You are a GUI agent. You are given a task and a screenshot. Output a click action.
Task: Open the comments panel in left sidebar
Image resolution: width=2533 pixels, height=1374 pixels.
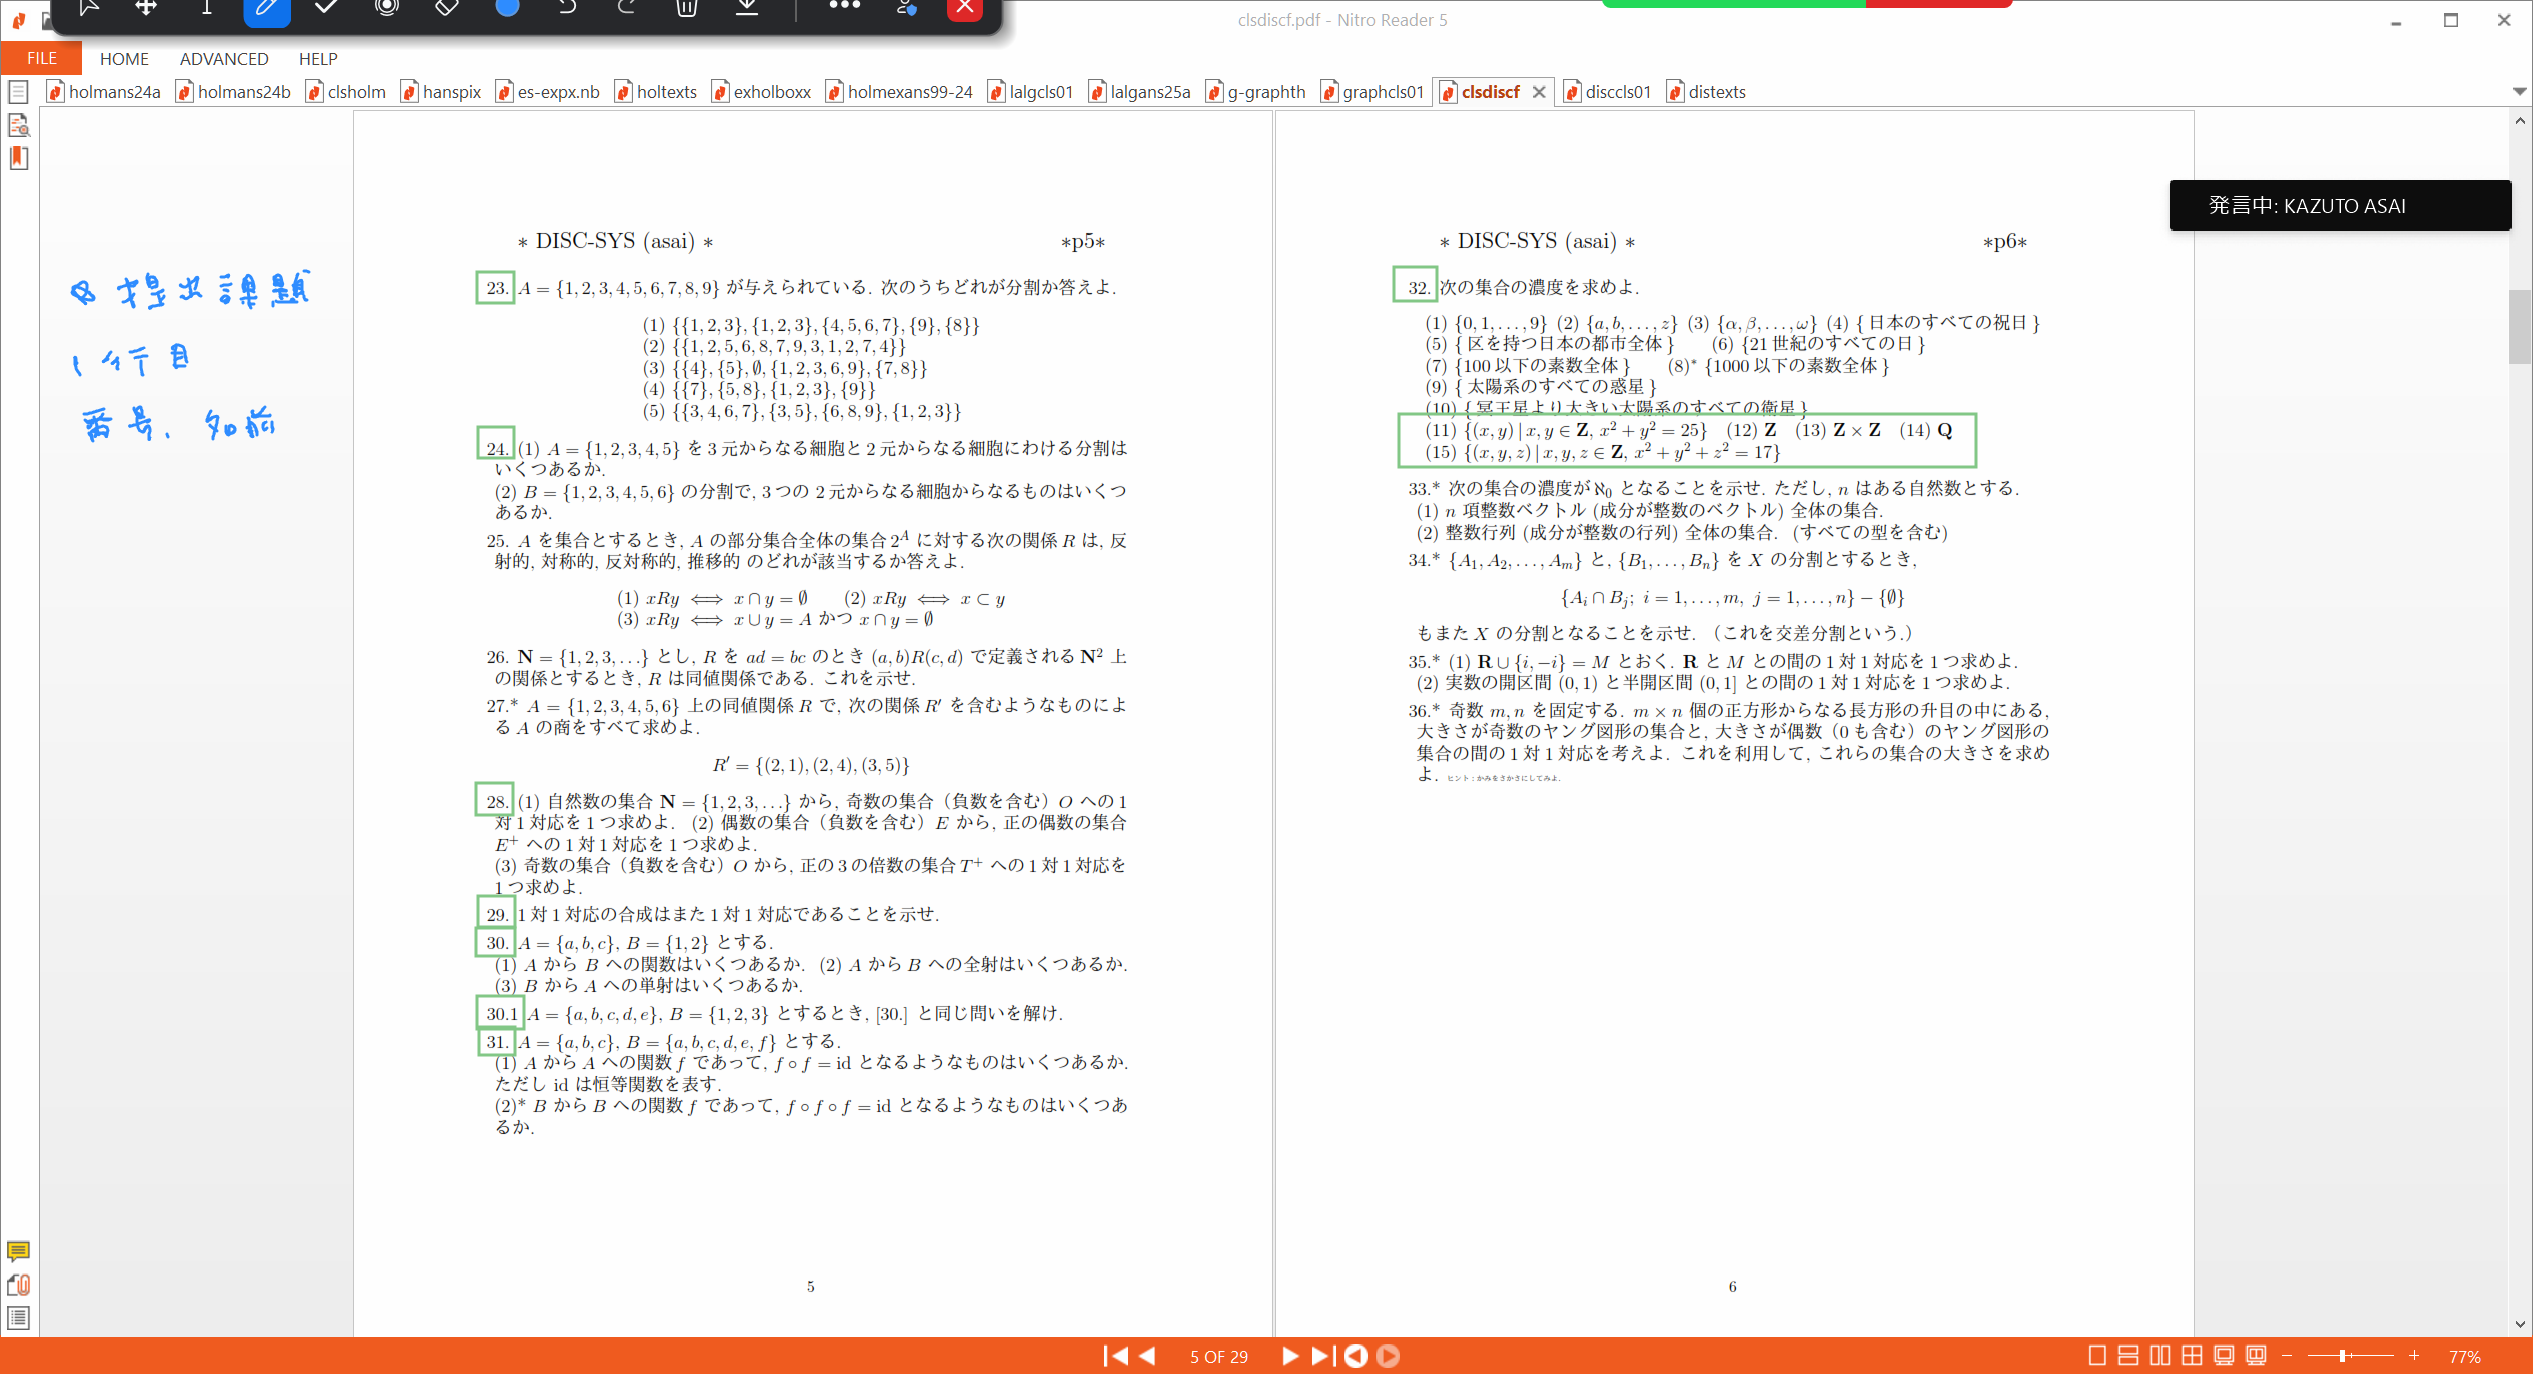[x=18, y=1251]
